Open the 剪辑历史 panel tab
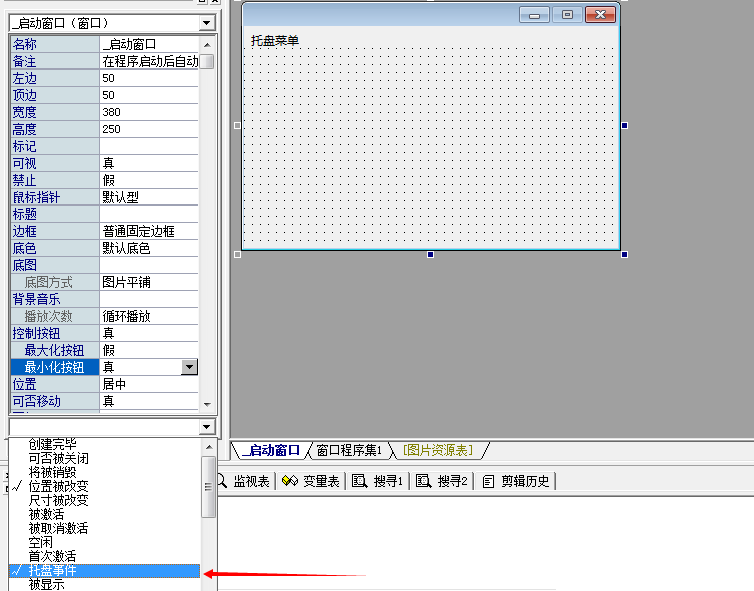 (515, 481)
